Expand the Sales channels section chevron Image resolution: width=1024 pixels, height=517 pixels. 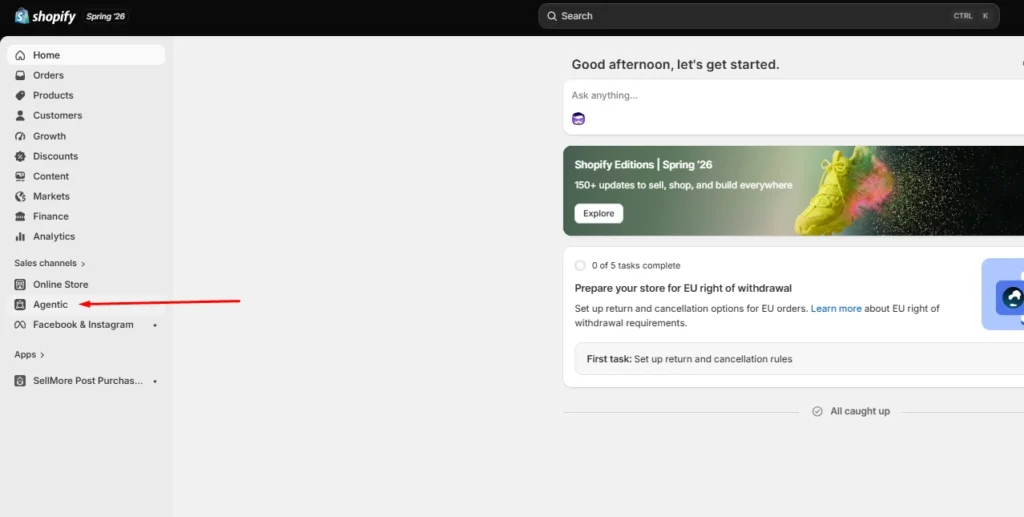coord(83,264)
